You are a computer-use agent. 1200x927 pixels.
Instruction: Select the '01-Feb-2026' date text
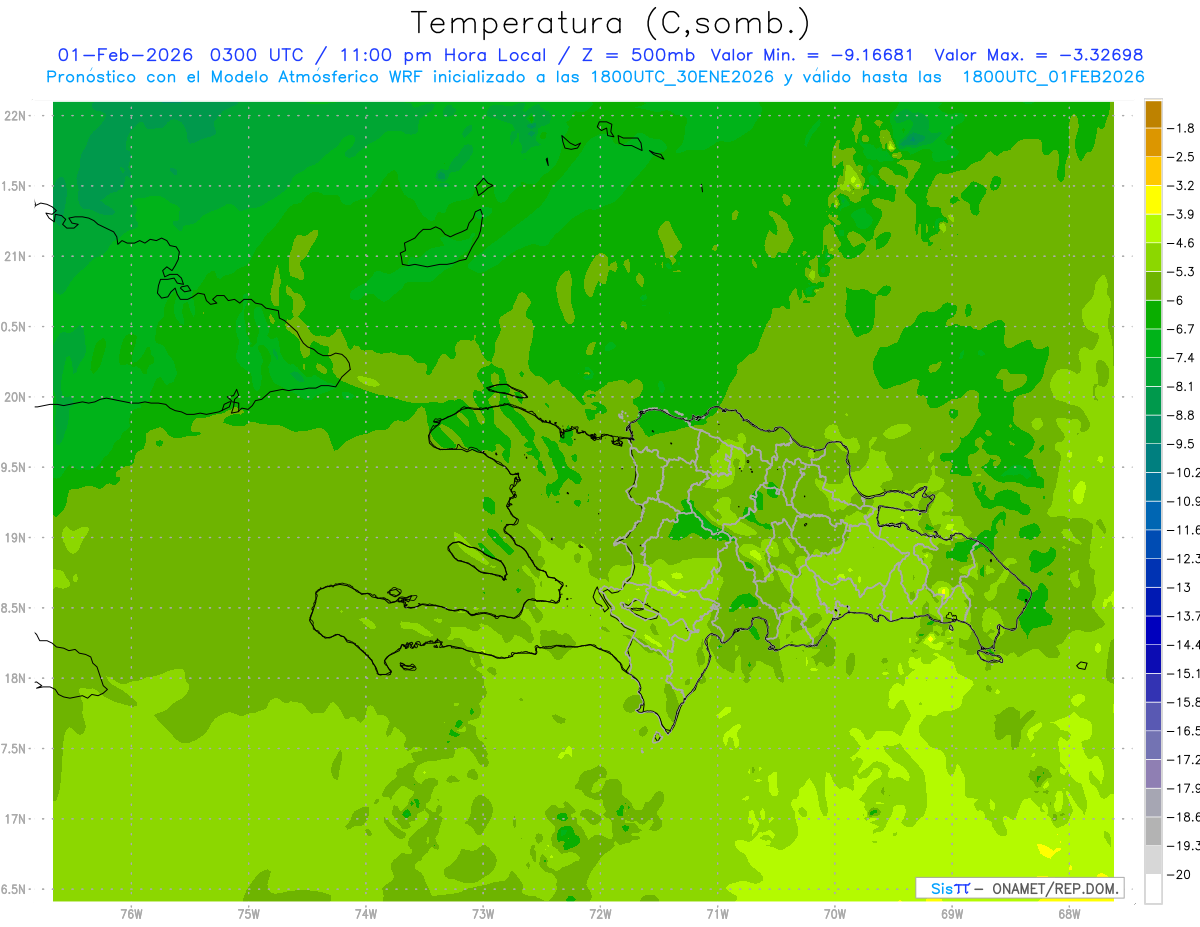coord(126,55)
